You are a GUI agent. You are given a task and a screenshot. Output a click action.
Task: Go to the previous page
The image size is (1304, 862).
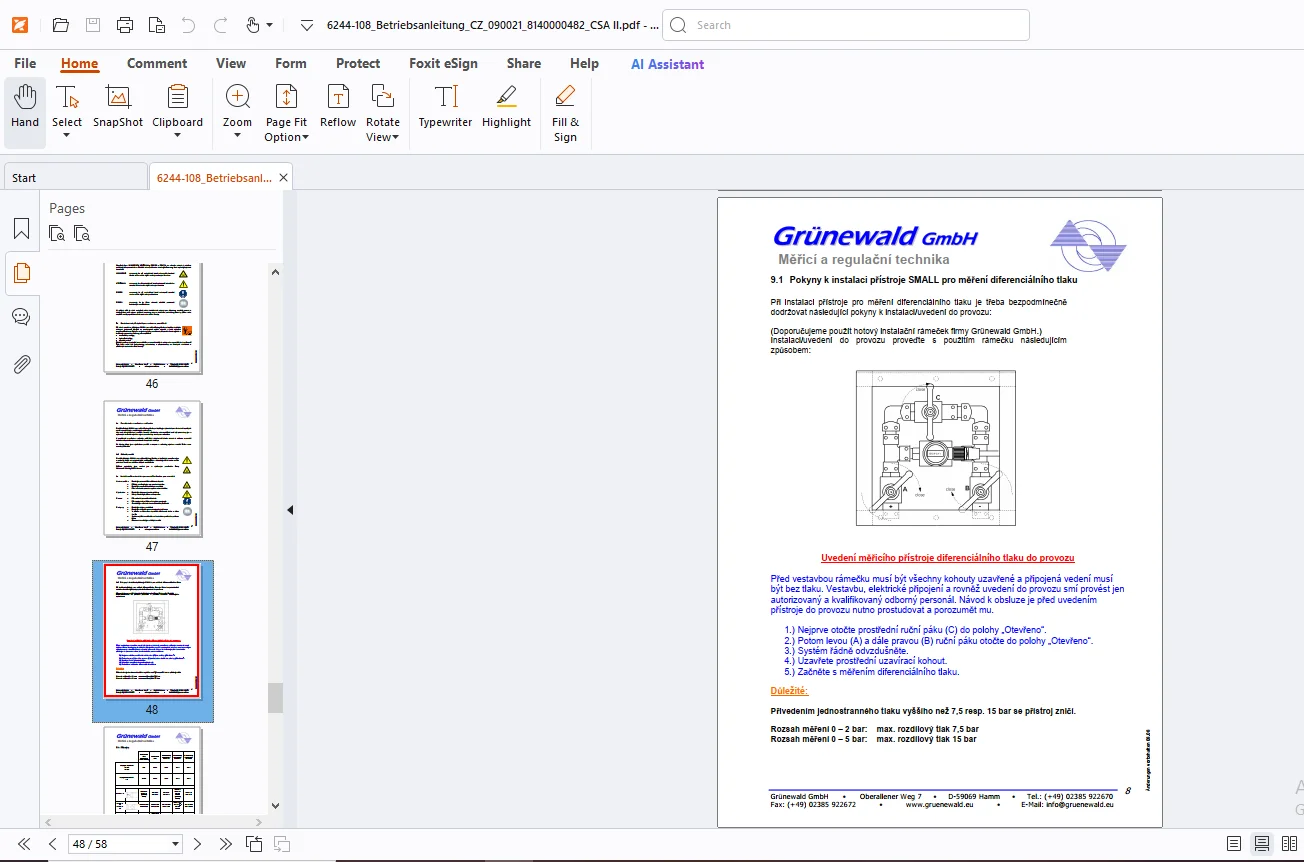pyautogui.click(x=53, y=844)
